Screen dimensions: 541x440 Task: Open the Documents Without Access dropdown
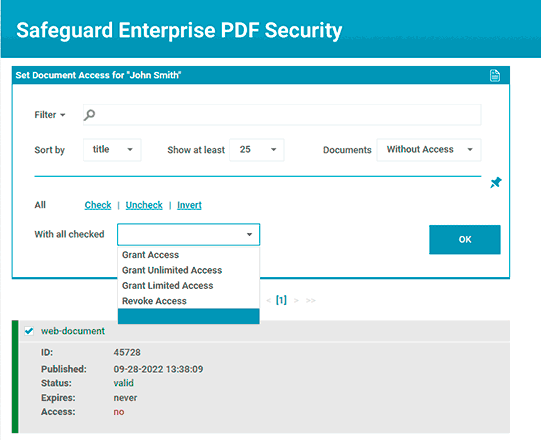coord(429,150)
